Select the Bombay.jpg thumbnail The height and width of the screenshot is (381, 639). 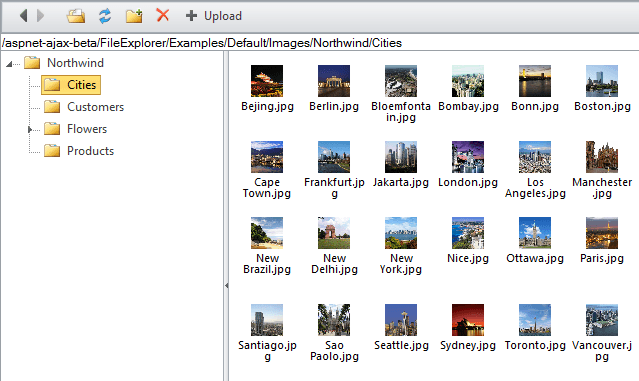[468, 81]
